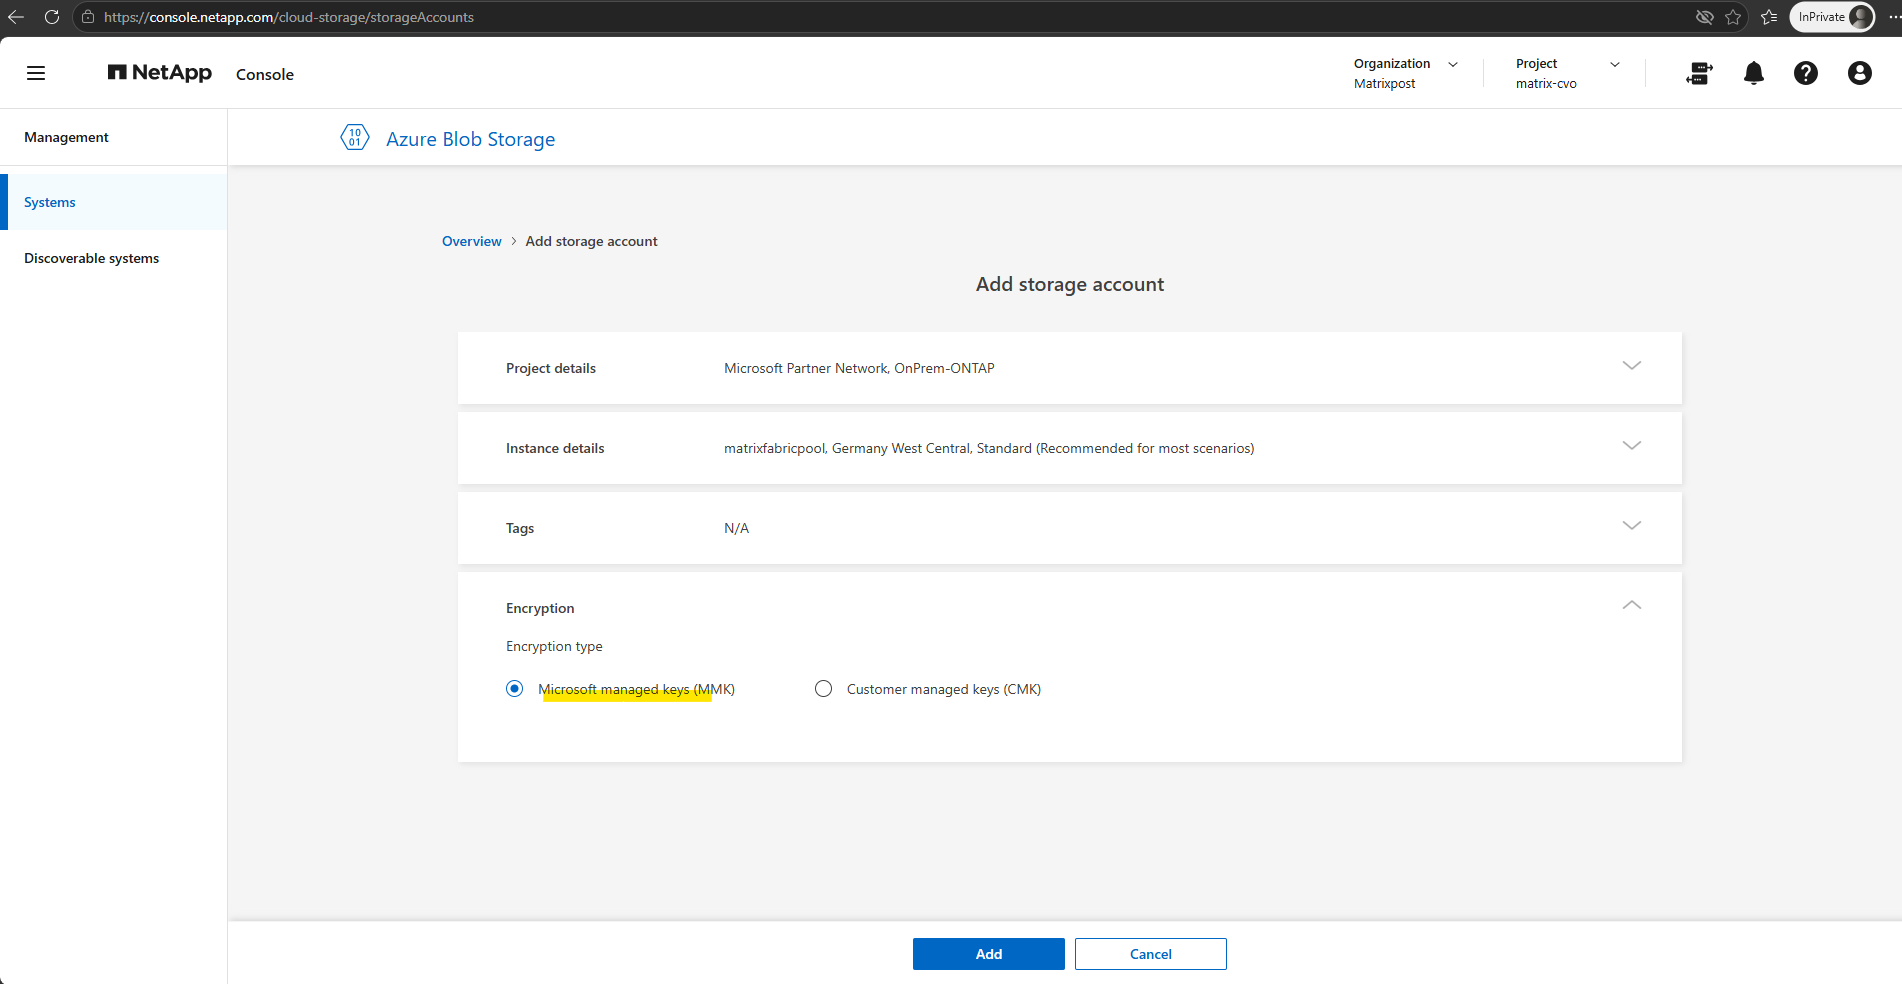Click the Add button
Viewport: 1902px width, 984px height.
[x=989, y=954]
